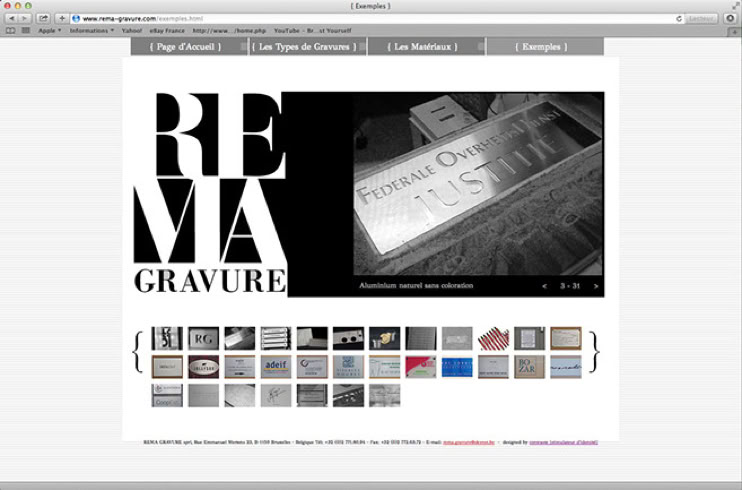Go to Page d'Accueil tab

pyautogui.click(x=186, y=46)
